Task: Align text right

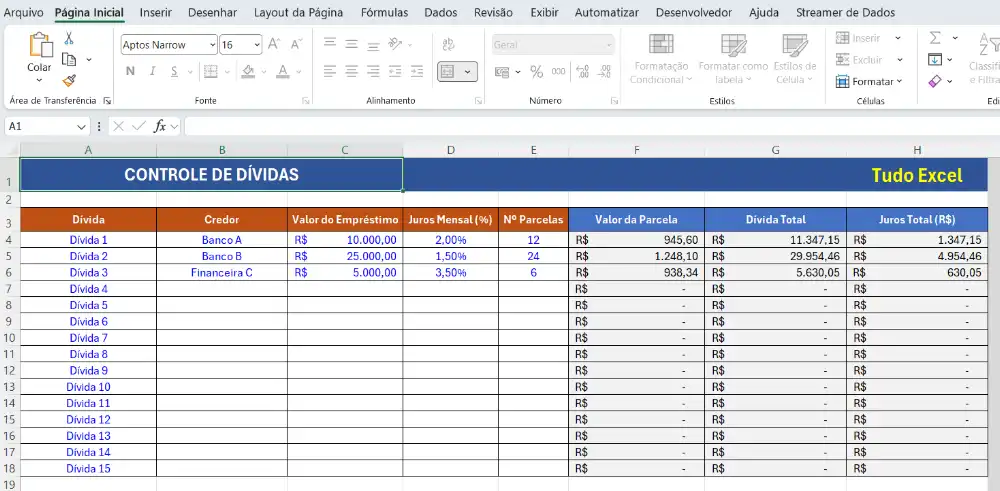Action: point(373,71)
